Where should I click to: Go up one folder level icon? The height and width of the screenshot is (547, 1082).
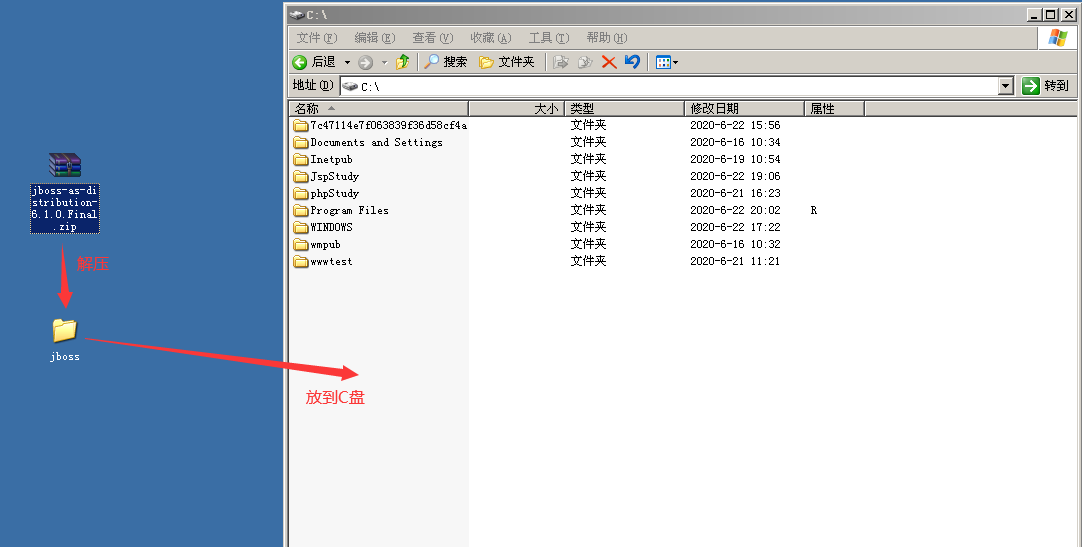[x=403, y=62]
